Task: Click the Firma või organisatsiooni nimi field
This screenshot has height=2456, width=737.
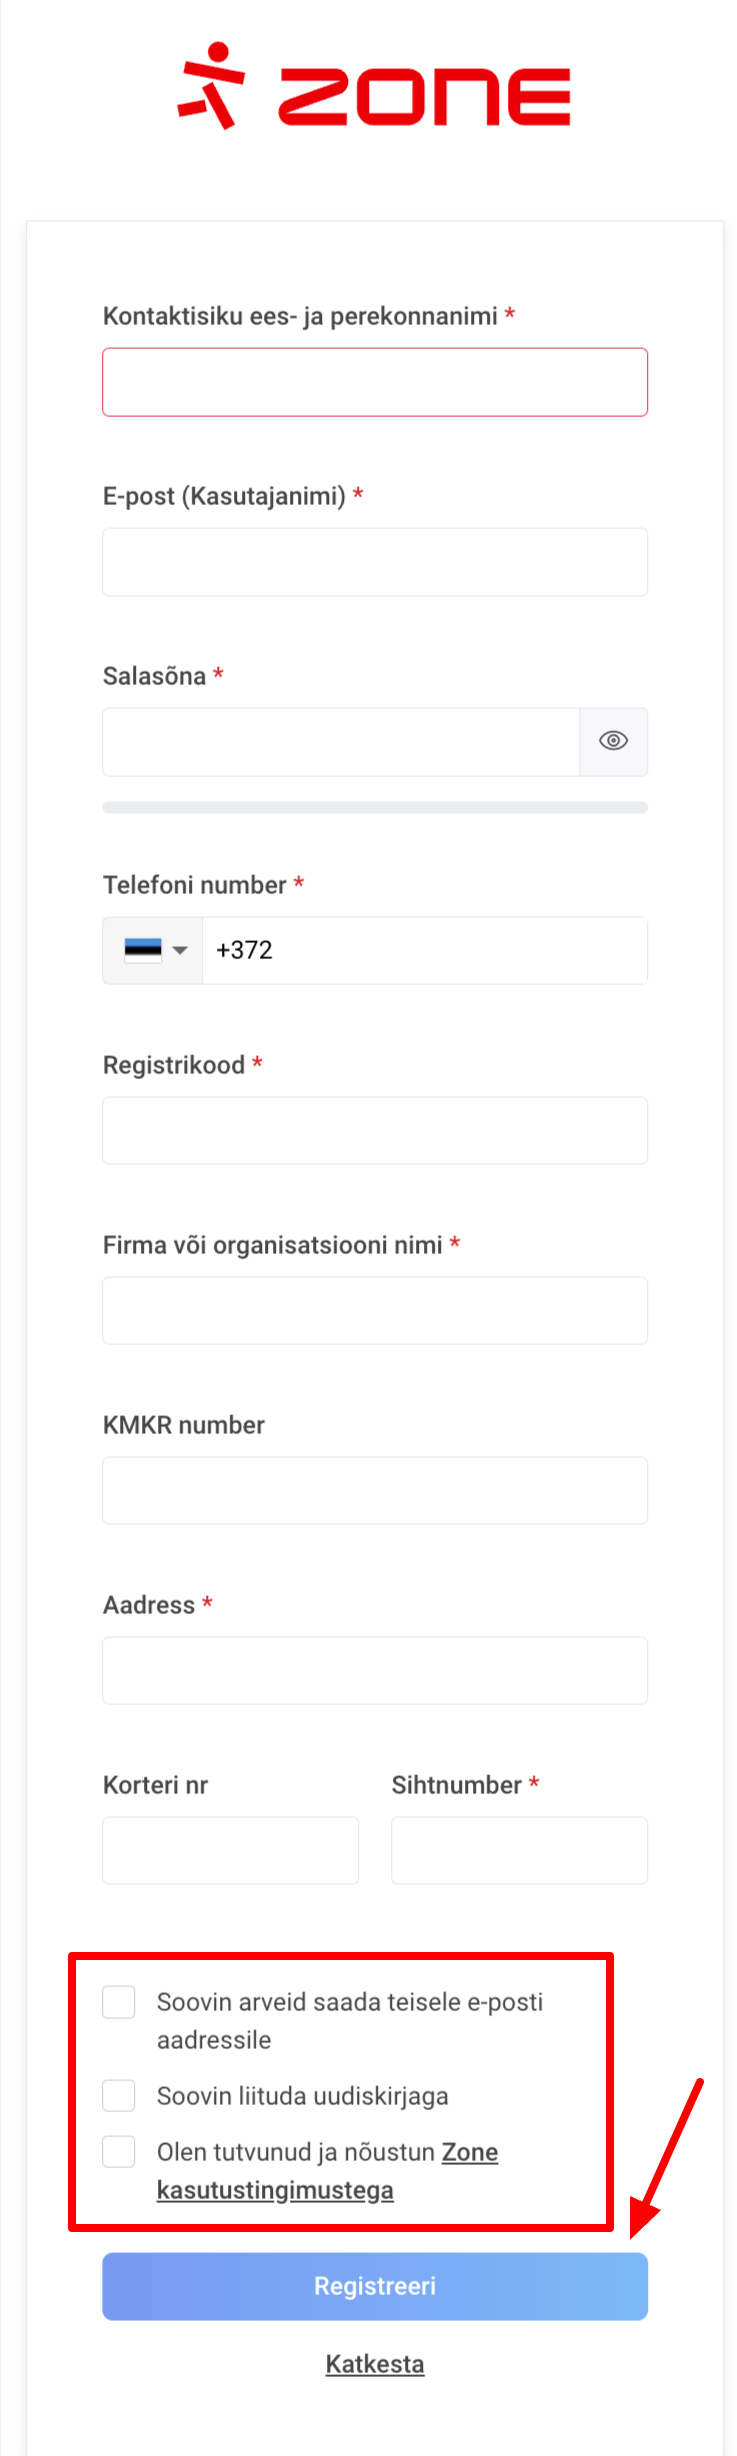Action: pos(375,1310)
